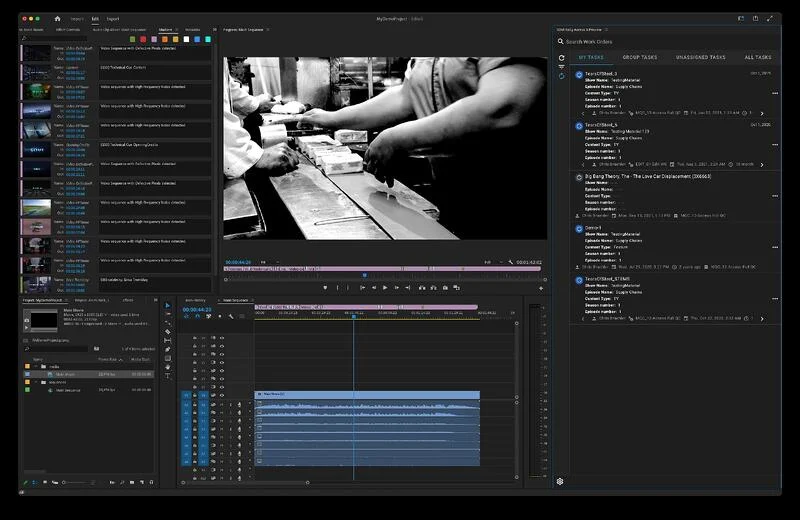Toggle eye visibility on the top video track
The height and width of the screenshot is (520, 800).
pyautogui.click(x=222, y=338)
